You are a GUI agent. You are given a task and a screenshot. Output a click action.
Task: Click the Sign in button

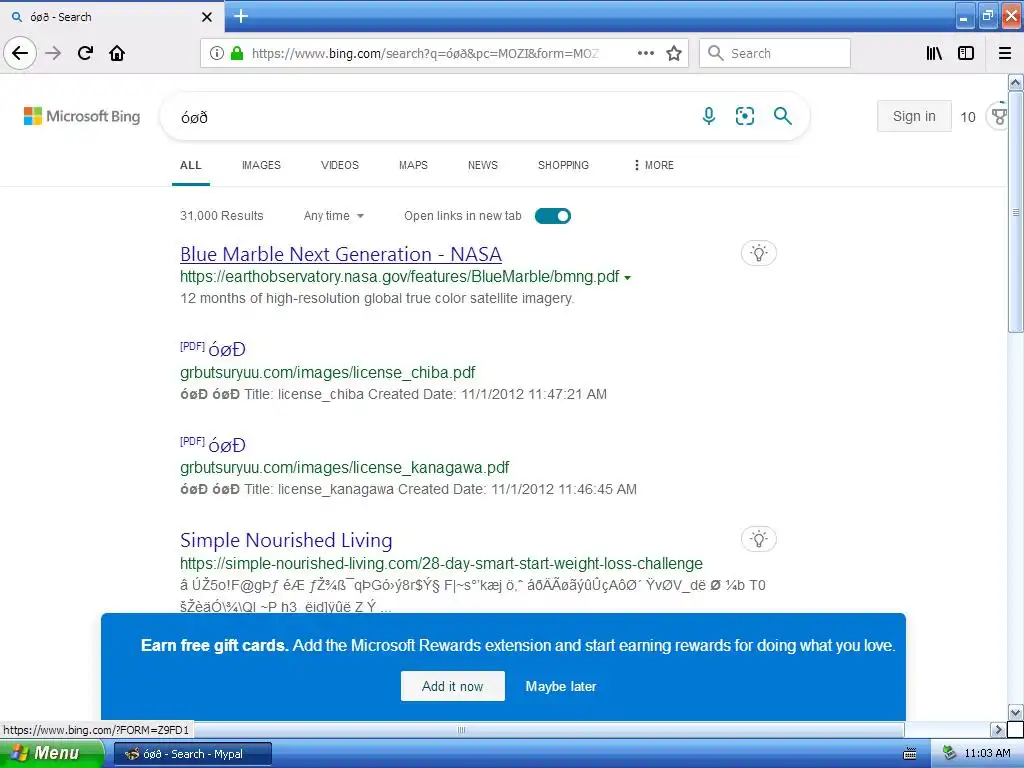pyautogui.click(x=914, y=116)
